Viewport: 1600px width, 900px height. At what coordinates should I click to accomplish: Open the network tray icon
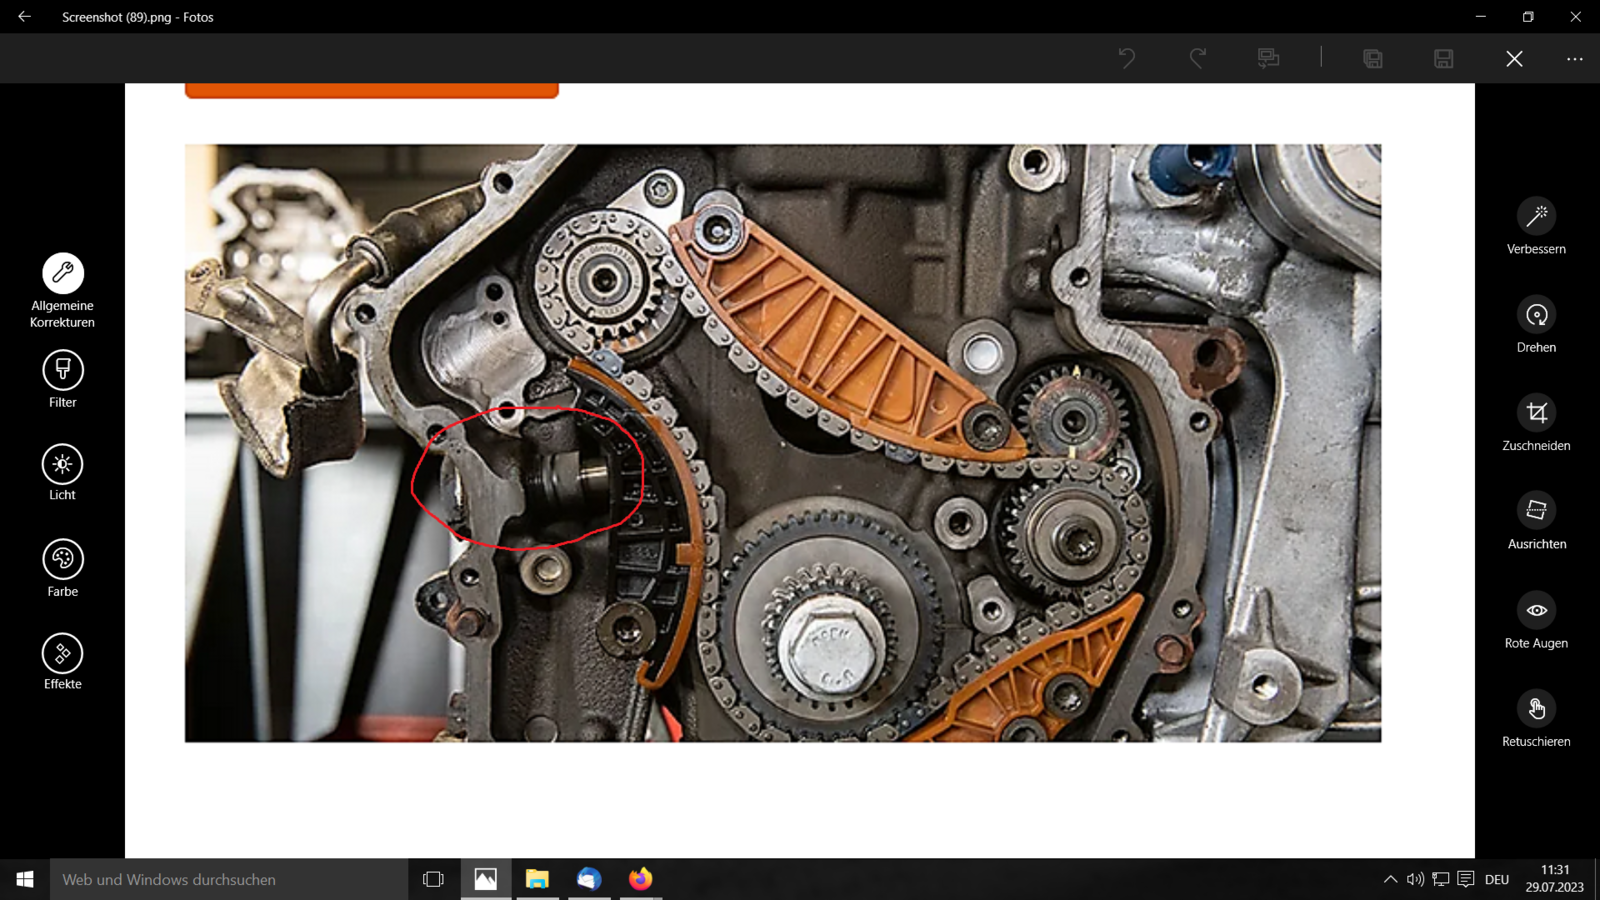point(1440,879)
